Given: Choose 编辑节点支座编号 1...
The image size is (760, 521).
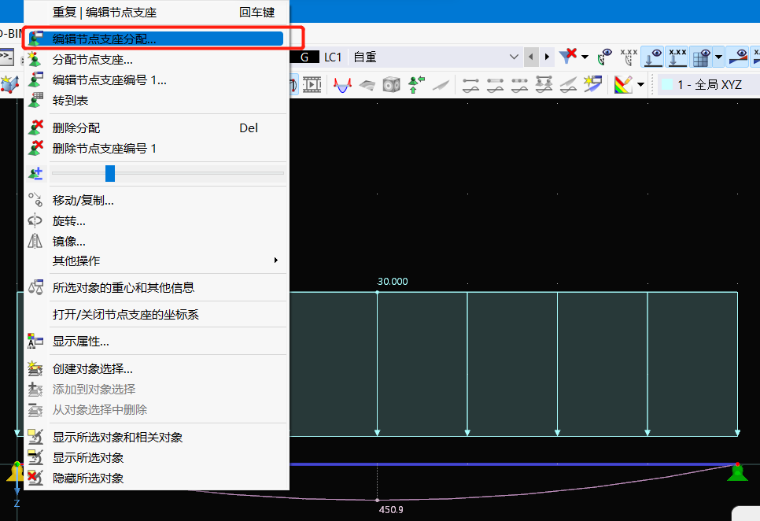Looking at the screenshot, I should (x=157, y=80).
